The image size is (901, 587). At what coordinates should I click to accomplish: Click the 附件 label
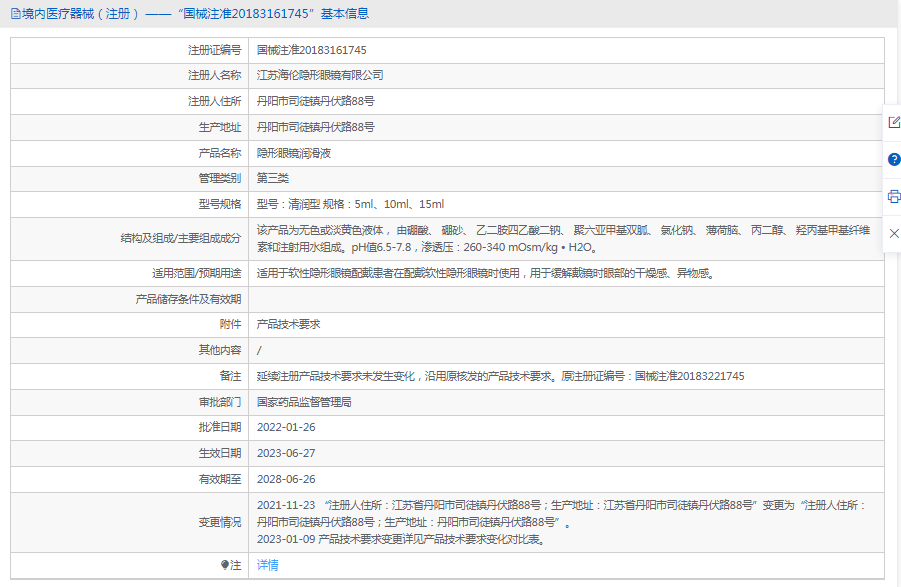pos(230,325)
